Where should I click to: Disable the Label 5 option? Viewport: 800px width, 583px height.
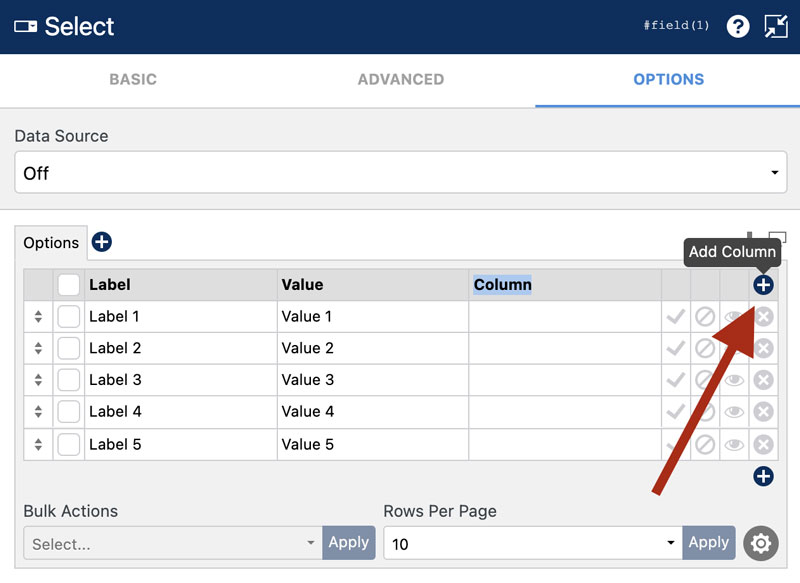click(705, 444)
